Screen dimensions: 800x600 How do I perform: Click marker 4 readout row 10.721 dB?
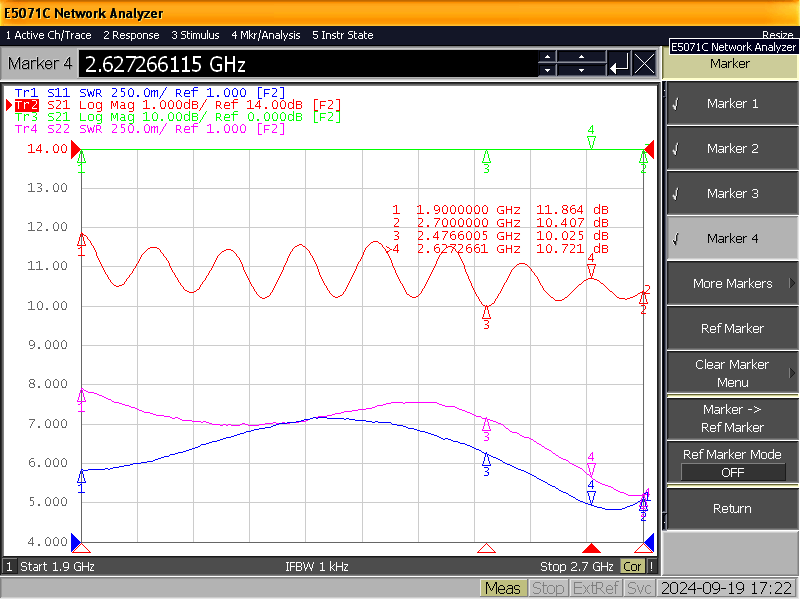[x=497, y=249]
